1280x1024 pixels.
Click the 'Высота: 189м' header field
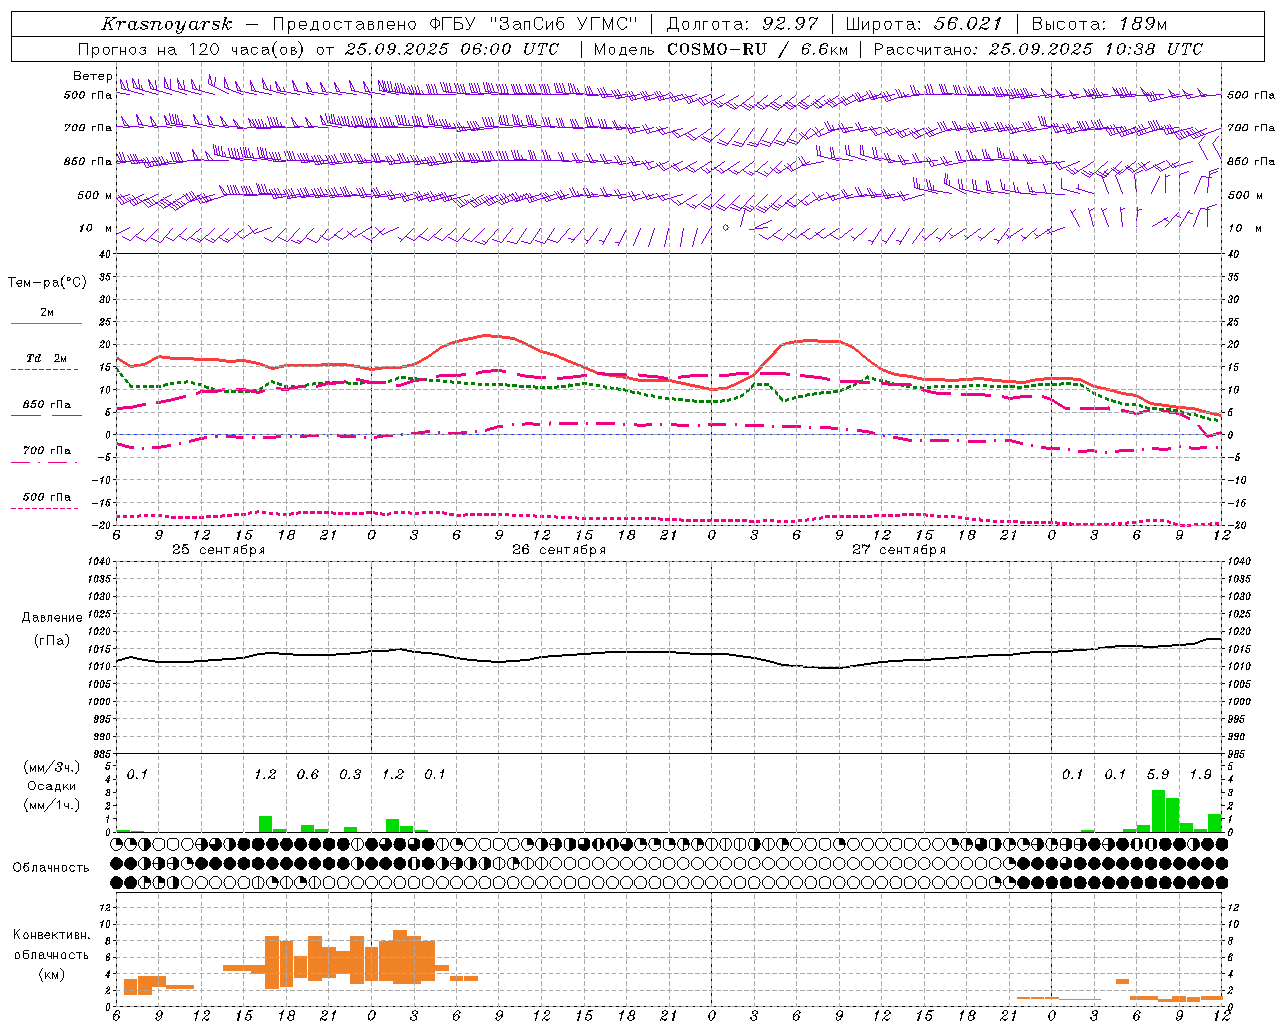[x=1099, y=24]
